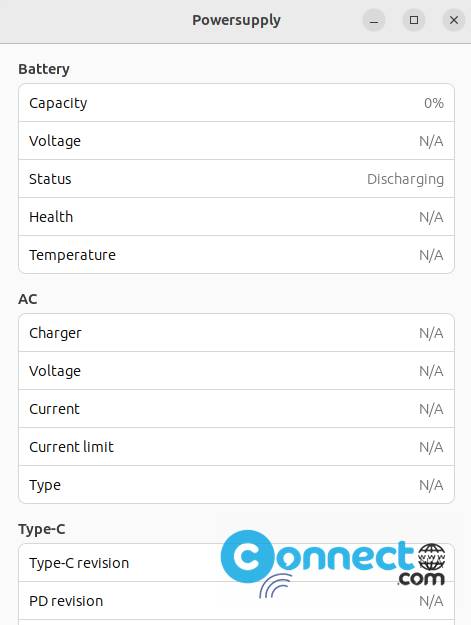The width and height of the screenshot is (471, 625).
Task: Click the battery Voltage row
Action: tap(236, 141)
